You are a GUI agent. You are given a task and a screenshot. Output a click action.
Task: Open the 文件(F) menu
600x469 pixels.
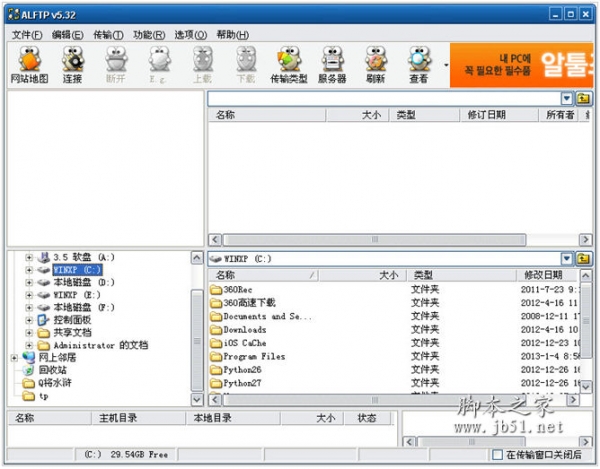pyautogui.click(x=27, y=35)
